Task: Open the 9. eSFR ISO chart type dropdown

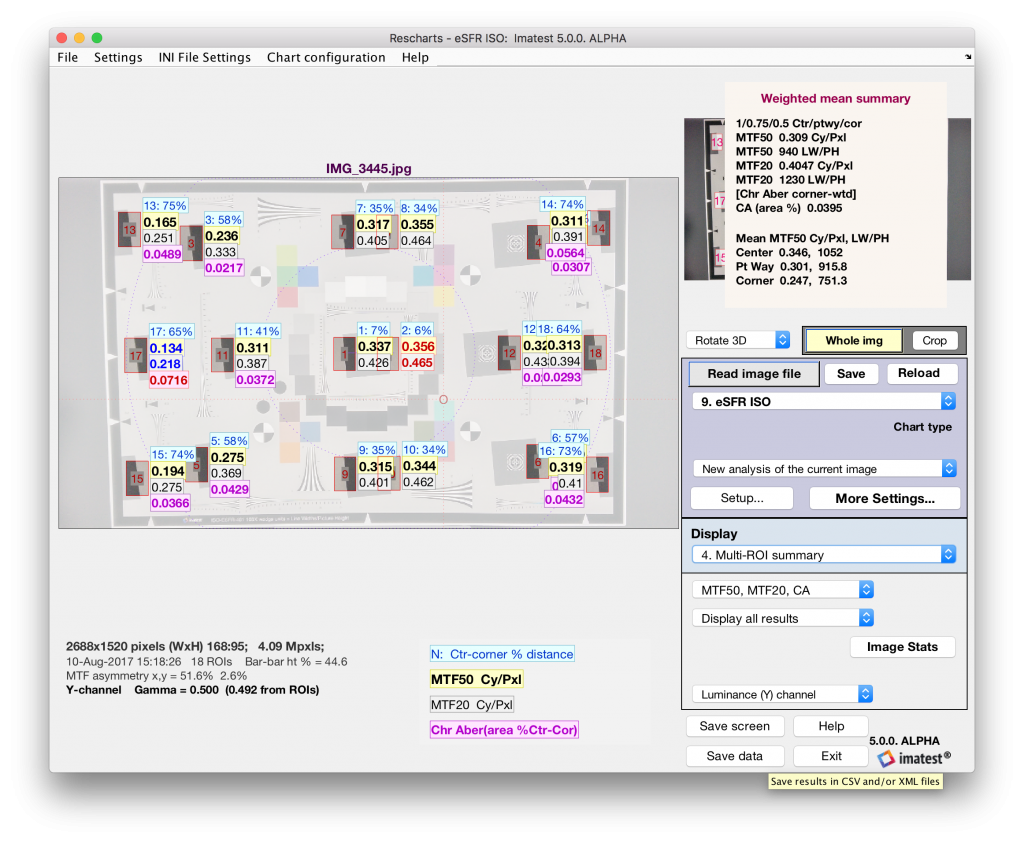Action: (x=824, y=402)
